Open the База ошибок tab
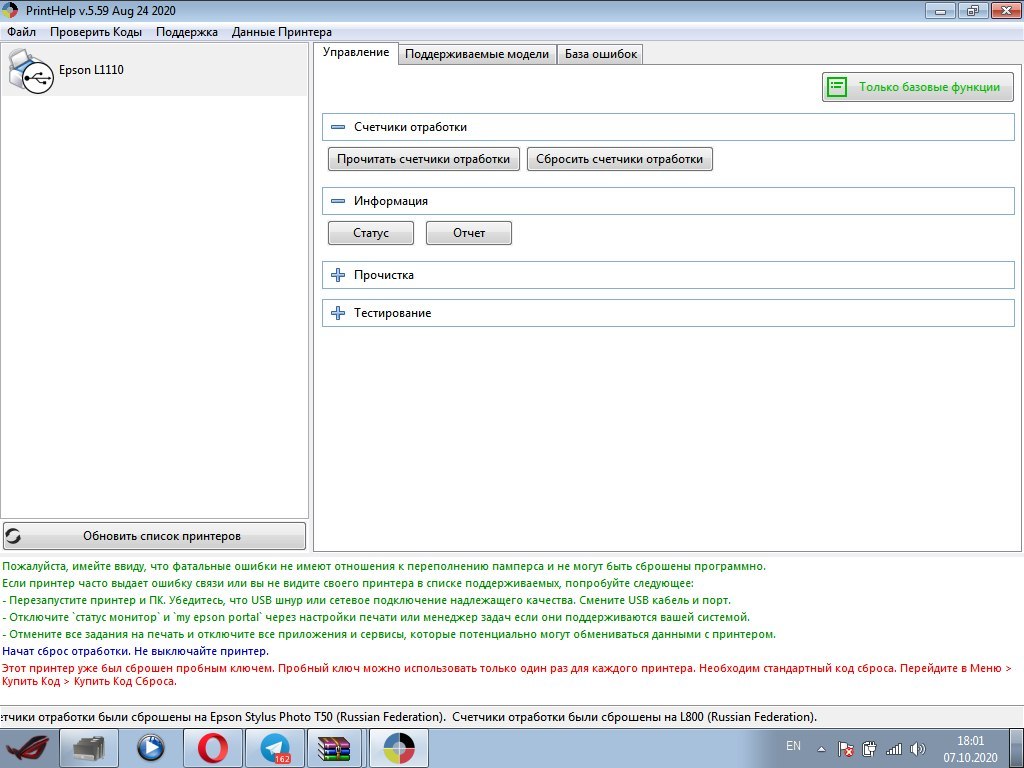Screen dimensions: 1024x768 click(601, 54)
